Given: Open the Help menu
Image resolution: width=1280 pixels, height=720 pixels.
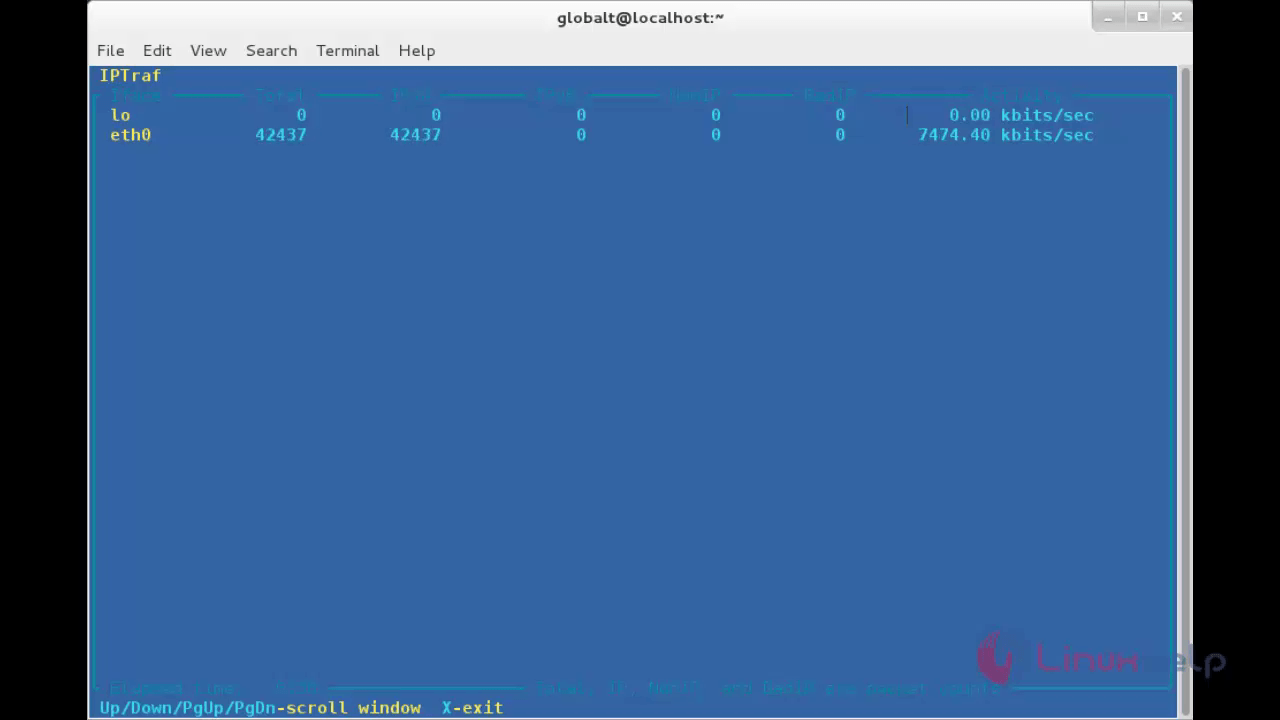Looking at the screenshot, I should pyautogui.click(x=416, y=50).
